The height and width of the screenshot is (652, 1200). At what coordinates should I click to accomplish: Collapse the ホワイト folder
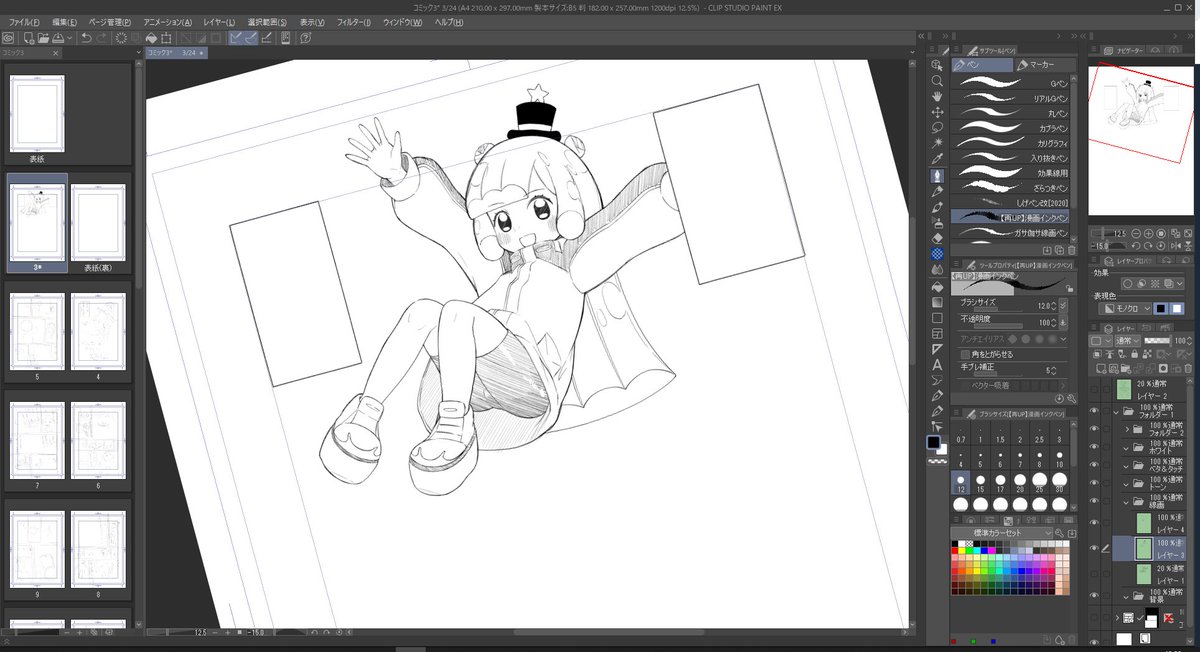click(1127, 448)
